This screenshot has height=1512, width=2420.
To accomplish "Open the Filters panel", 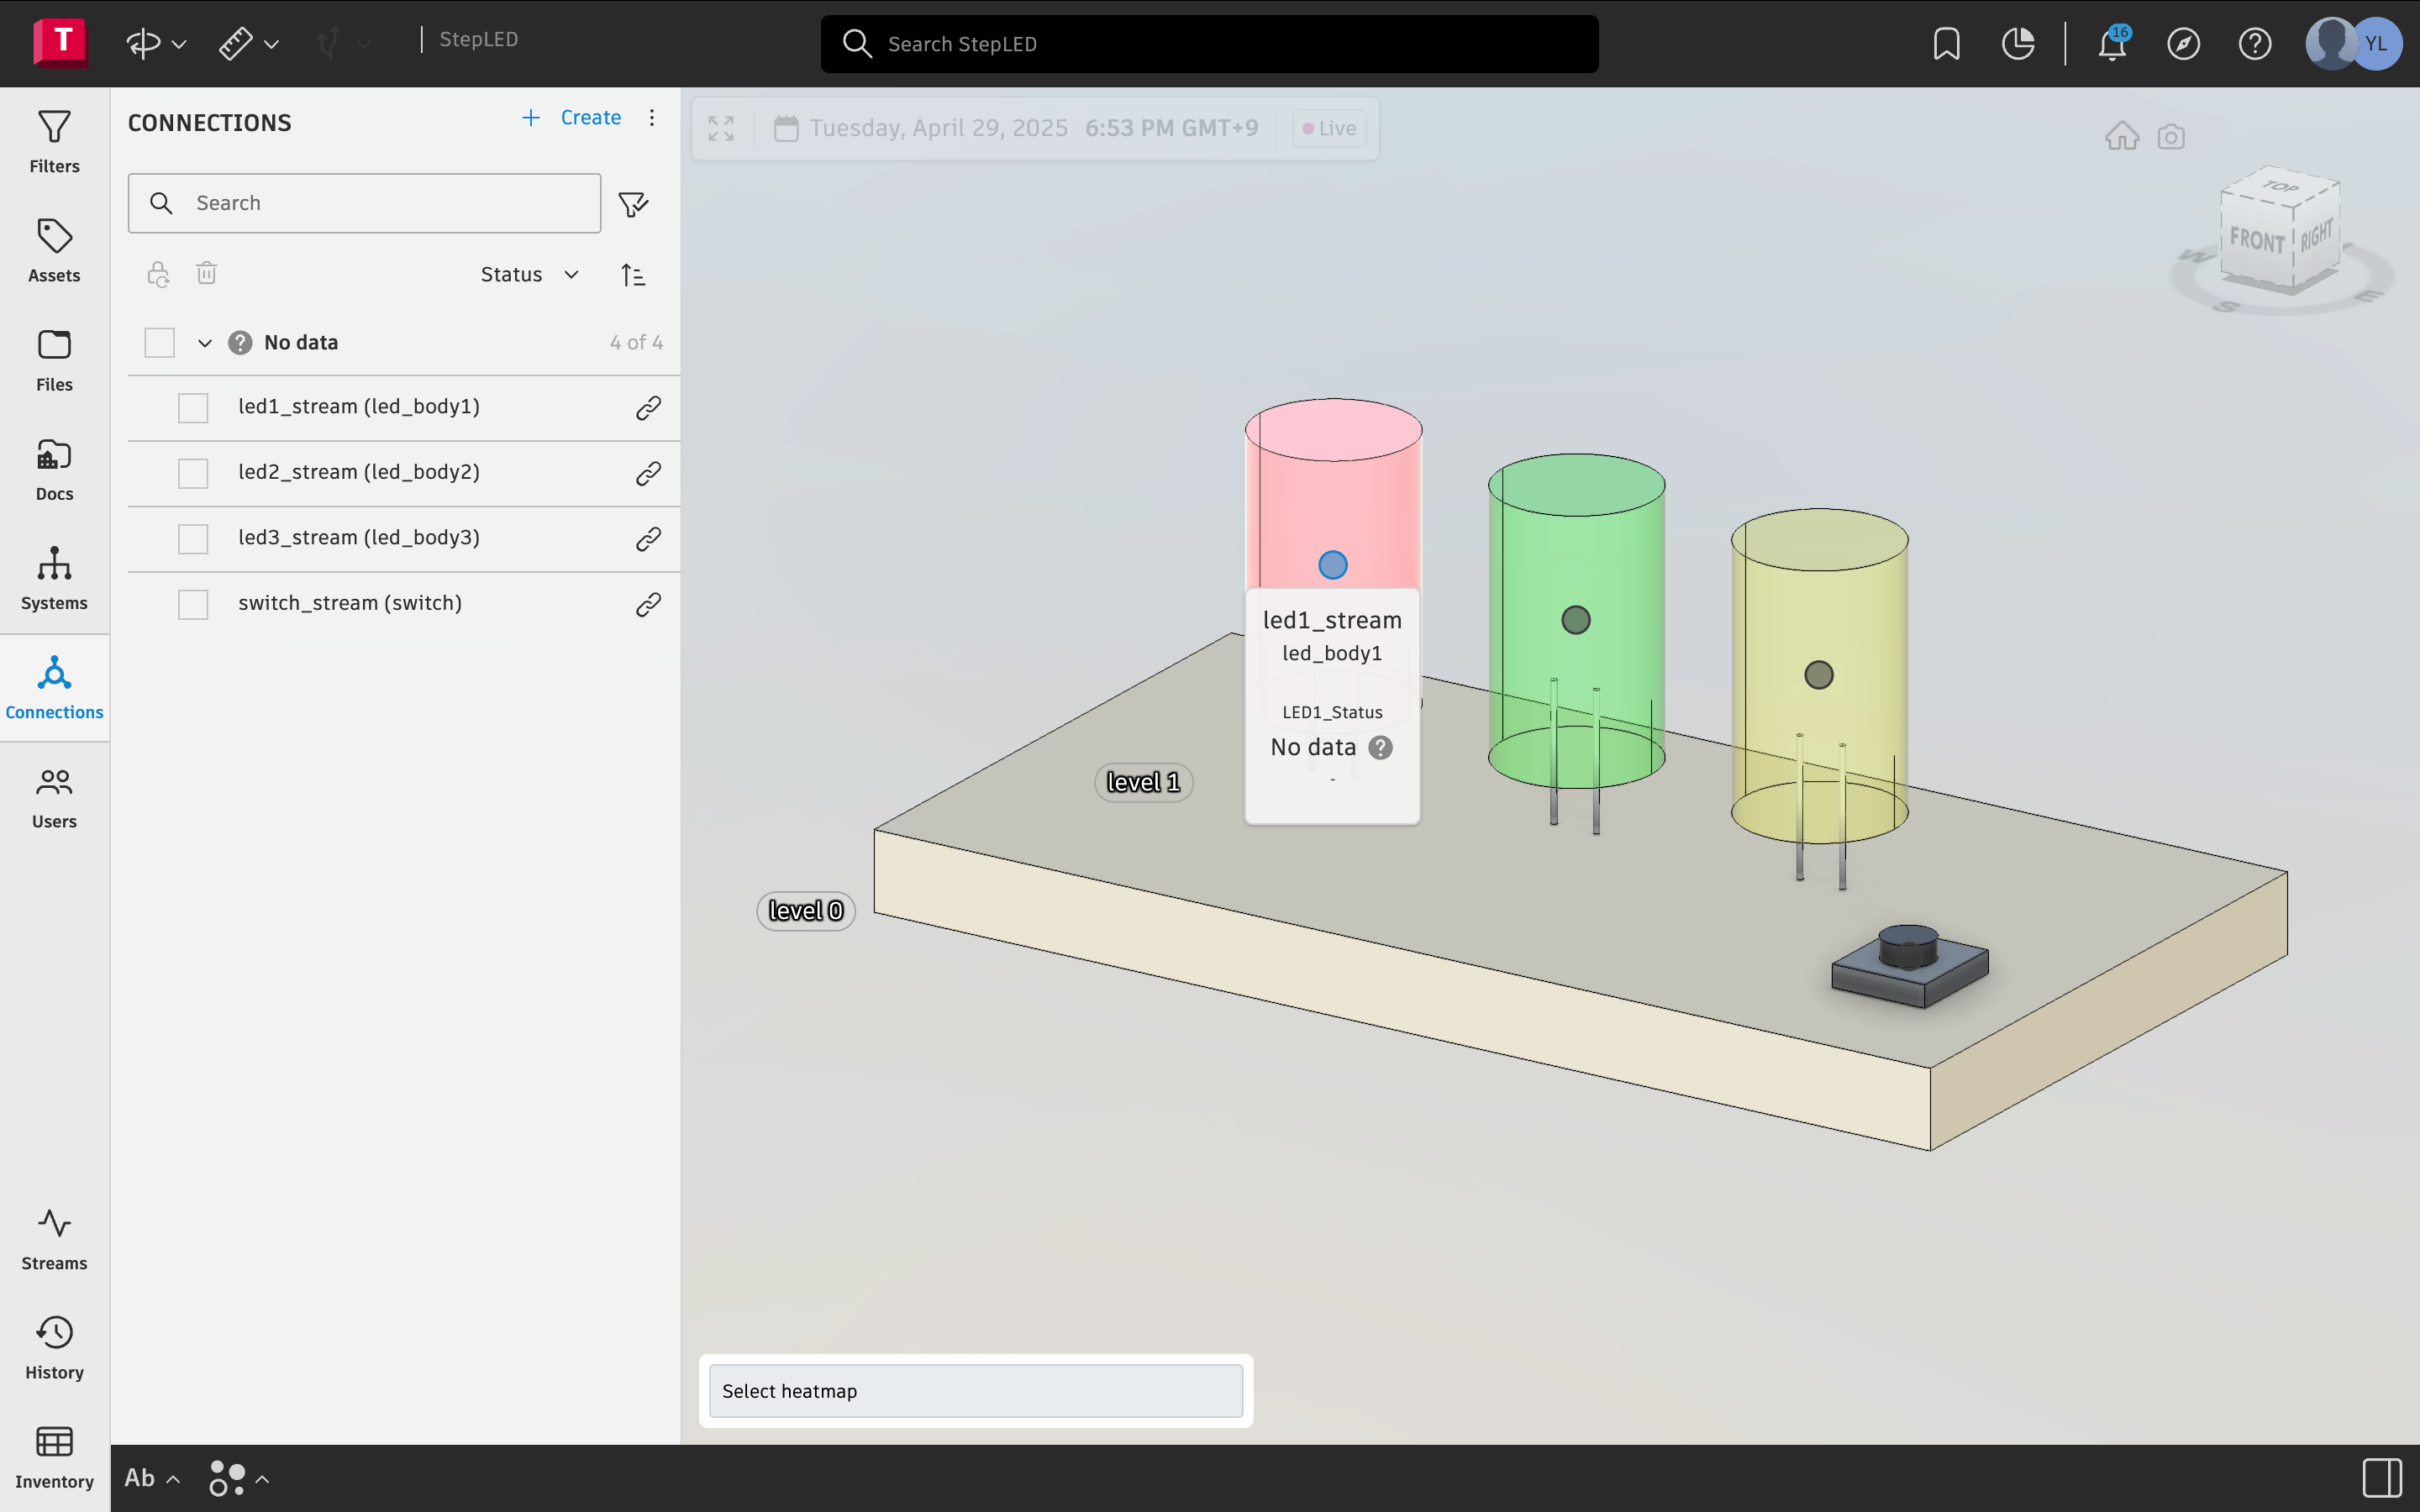I will tap(54, 141).
